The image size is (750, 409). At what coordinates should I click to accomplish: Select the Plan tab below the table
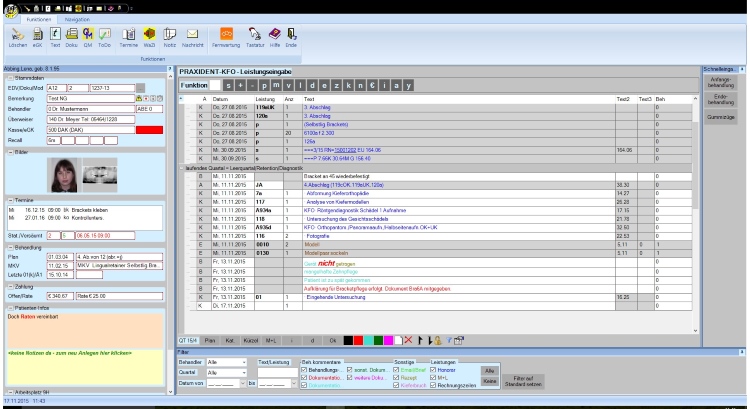pyautogui.click(x=210, y=340)
